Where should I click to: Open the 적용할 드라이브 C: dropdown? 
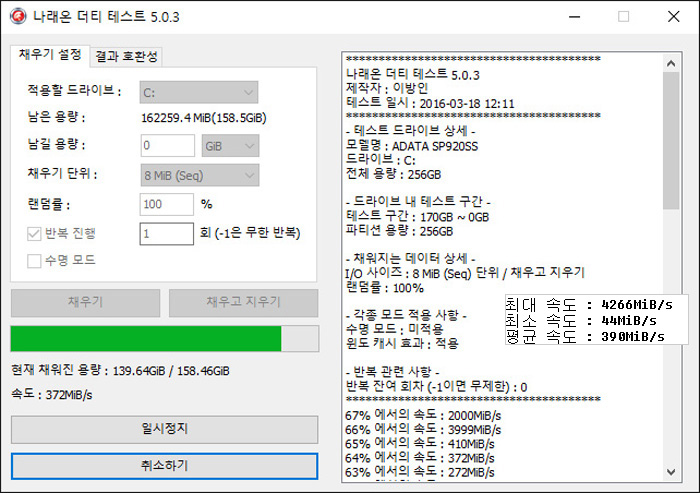click(x=198, y=92)
